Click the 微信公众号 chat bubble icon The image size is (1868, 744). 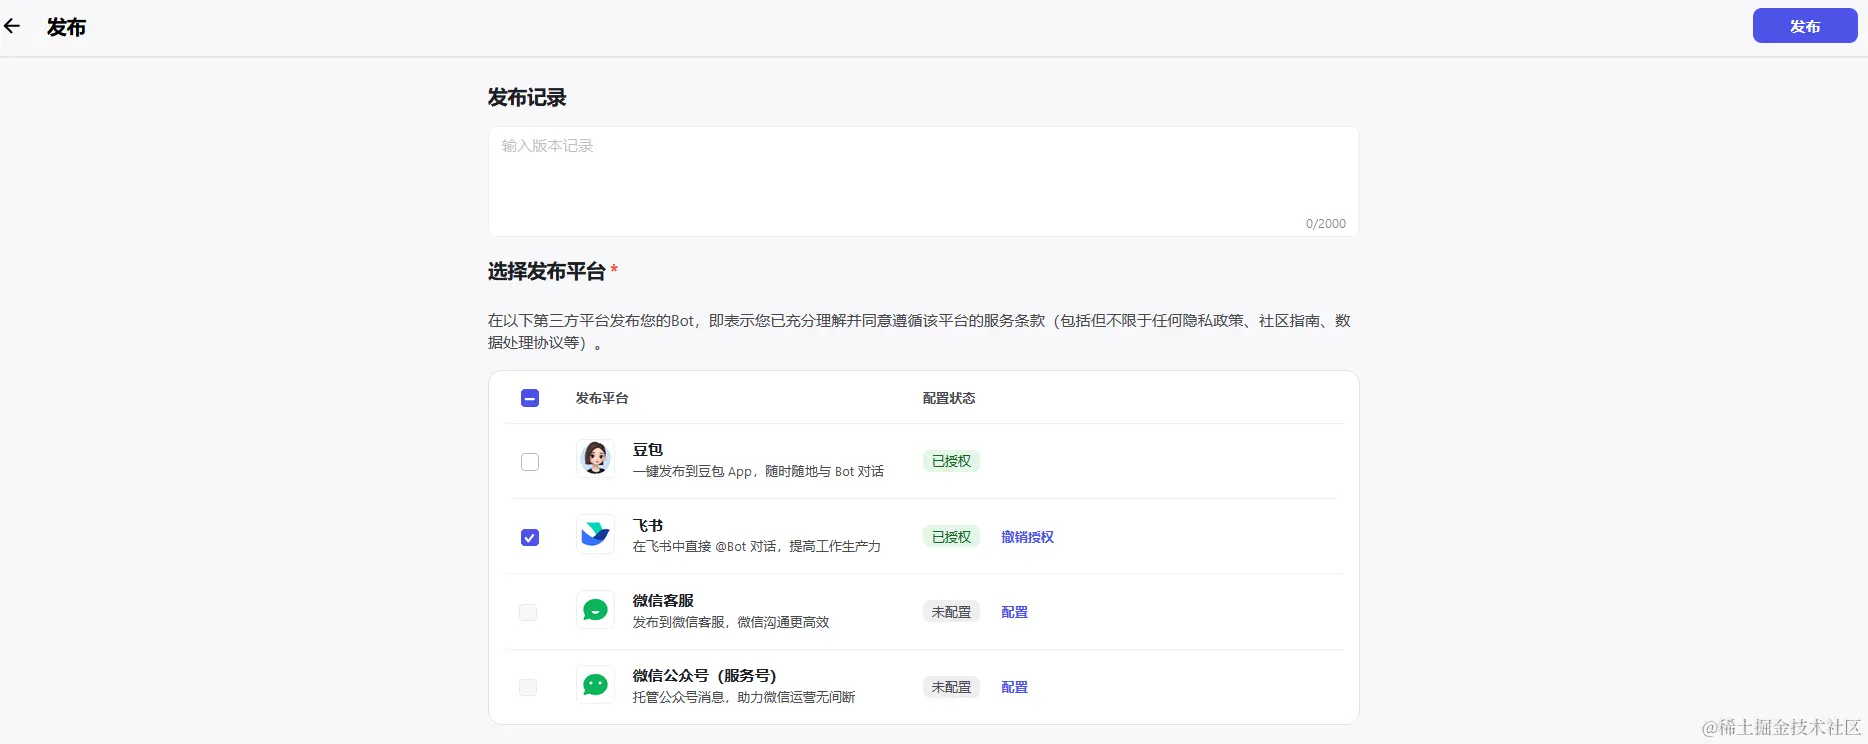coord(595,685)
